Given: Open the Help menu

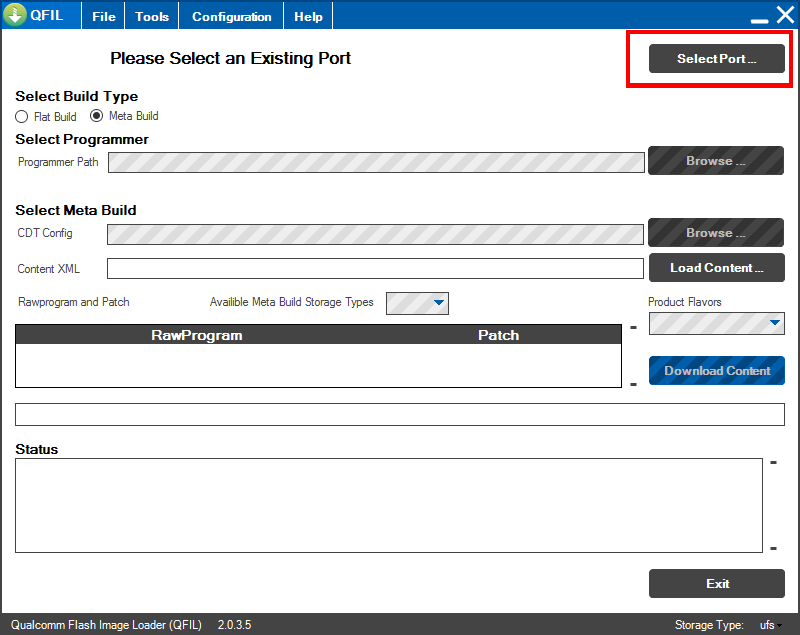Looking at the screenshot, I should [x=308, y=16].
